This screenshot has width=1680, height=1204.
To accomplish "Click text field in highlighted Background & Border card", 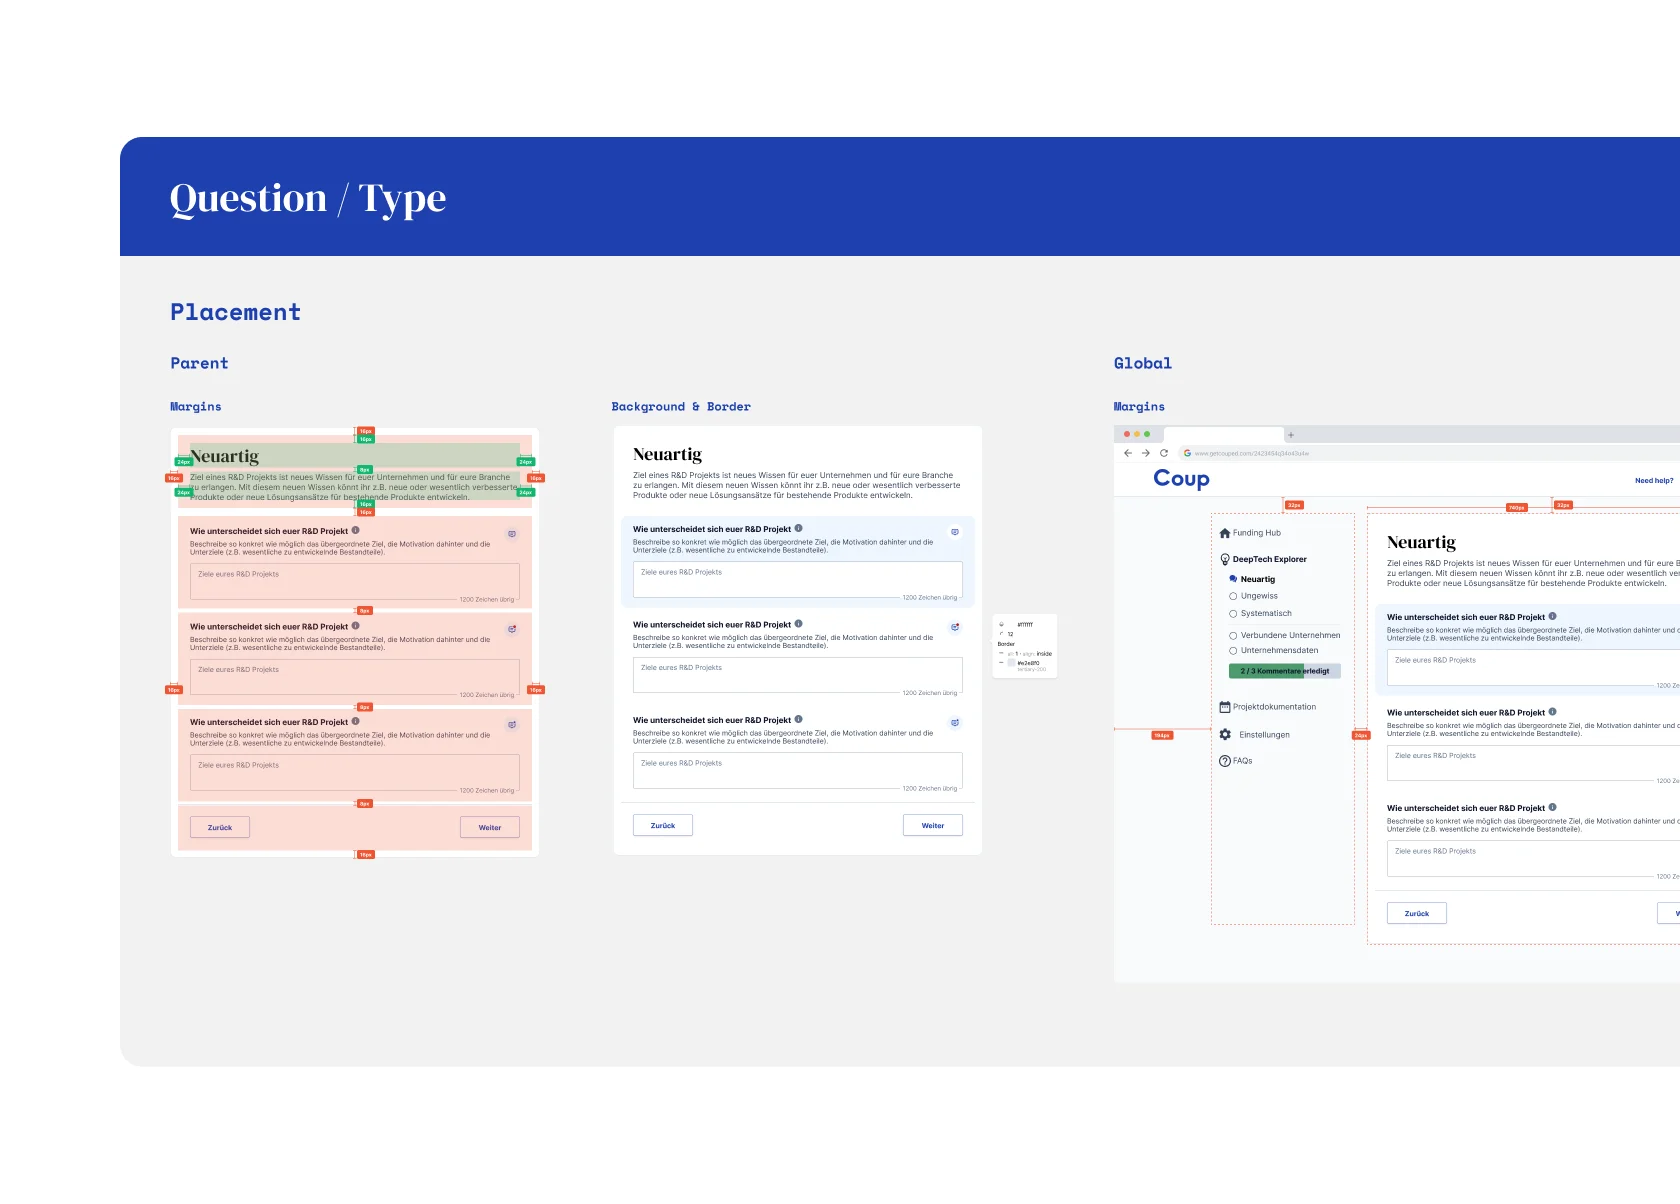I will tap(798, 580).
